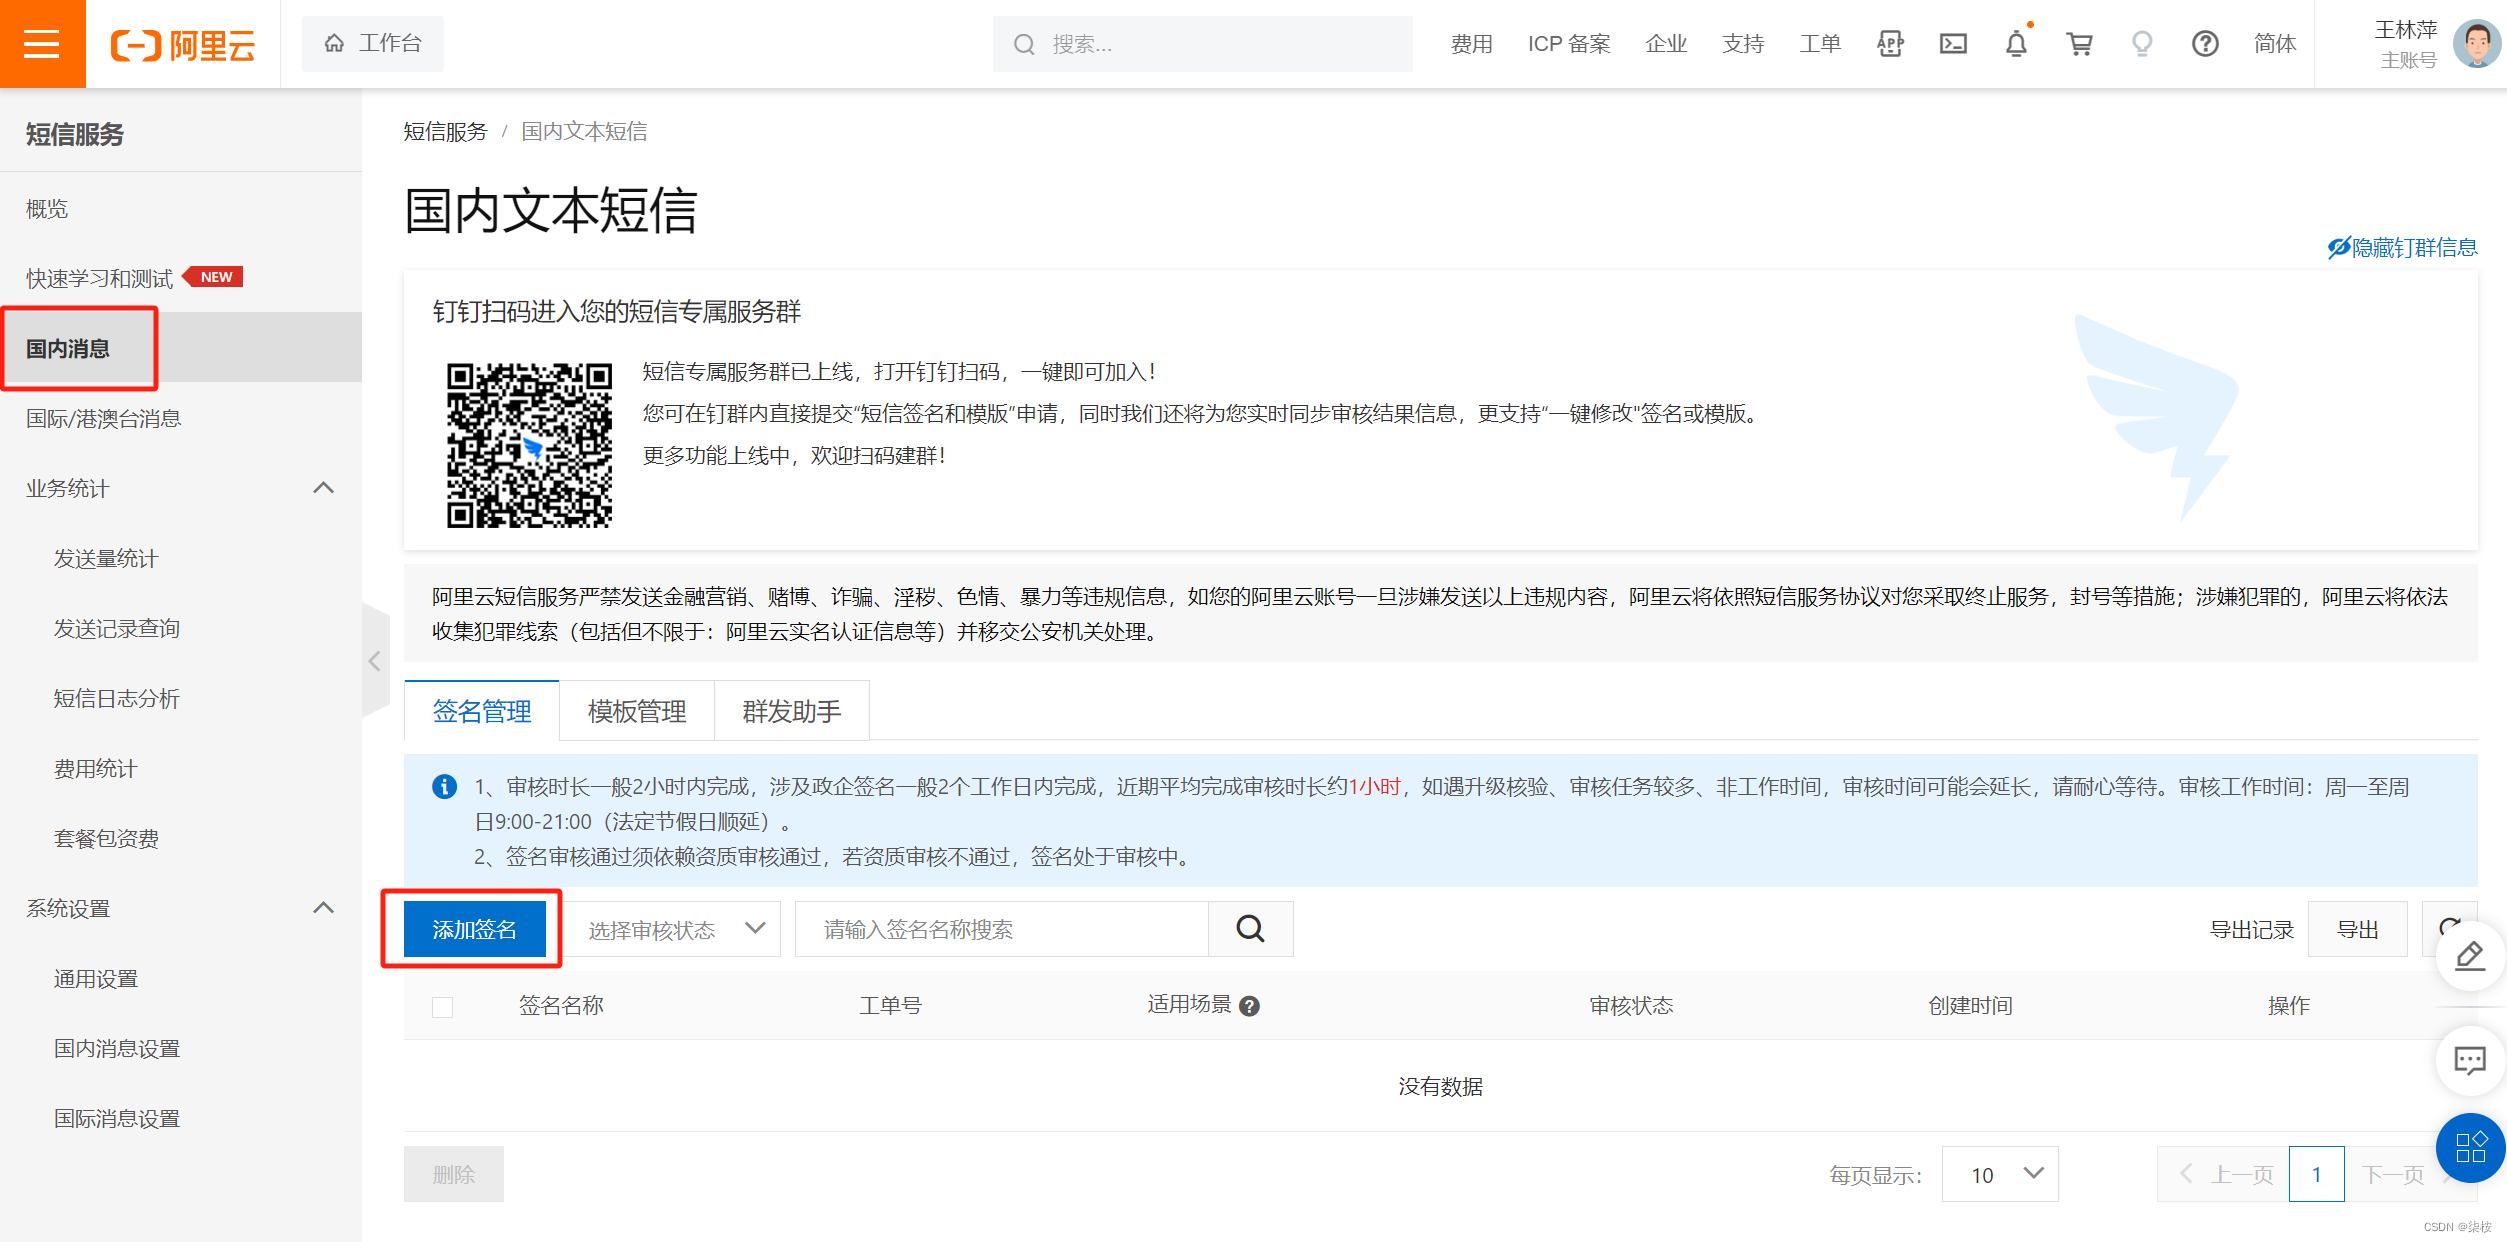Screen dimensions: 2507x1242
Task: Click the lightbulb tips icon
Action: 2142,44
